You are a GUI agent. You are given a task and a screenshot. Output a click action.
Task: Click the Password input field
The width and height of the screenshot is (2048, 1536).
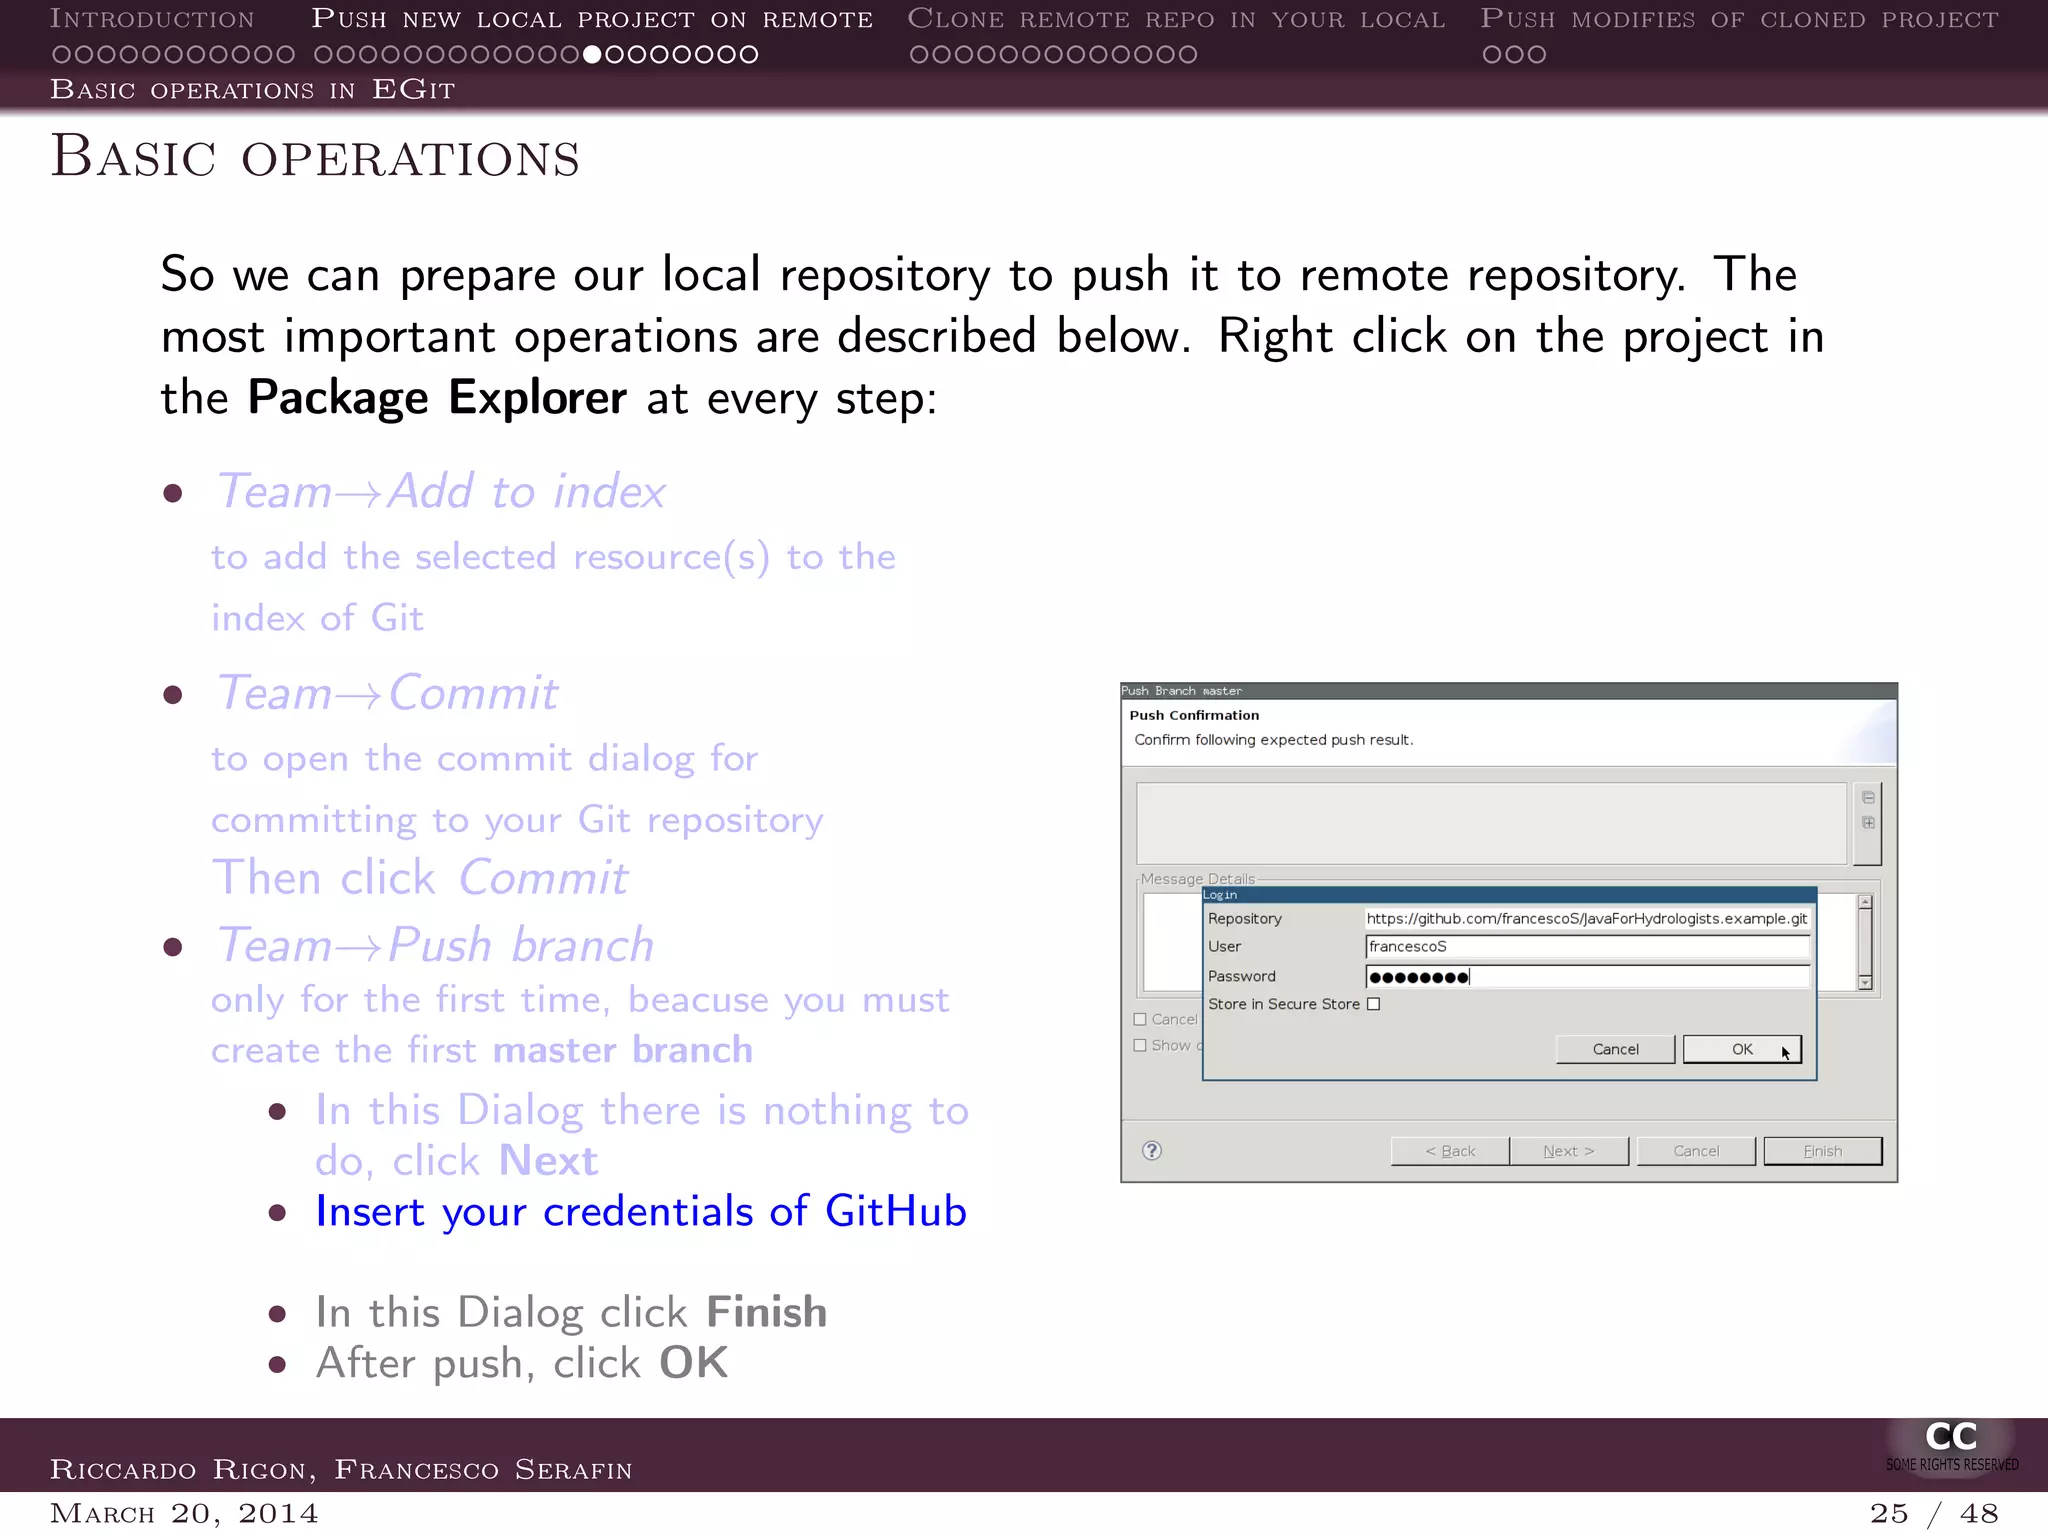tap(1587, 977)
